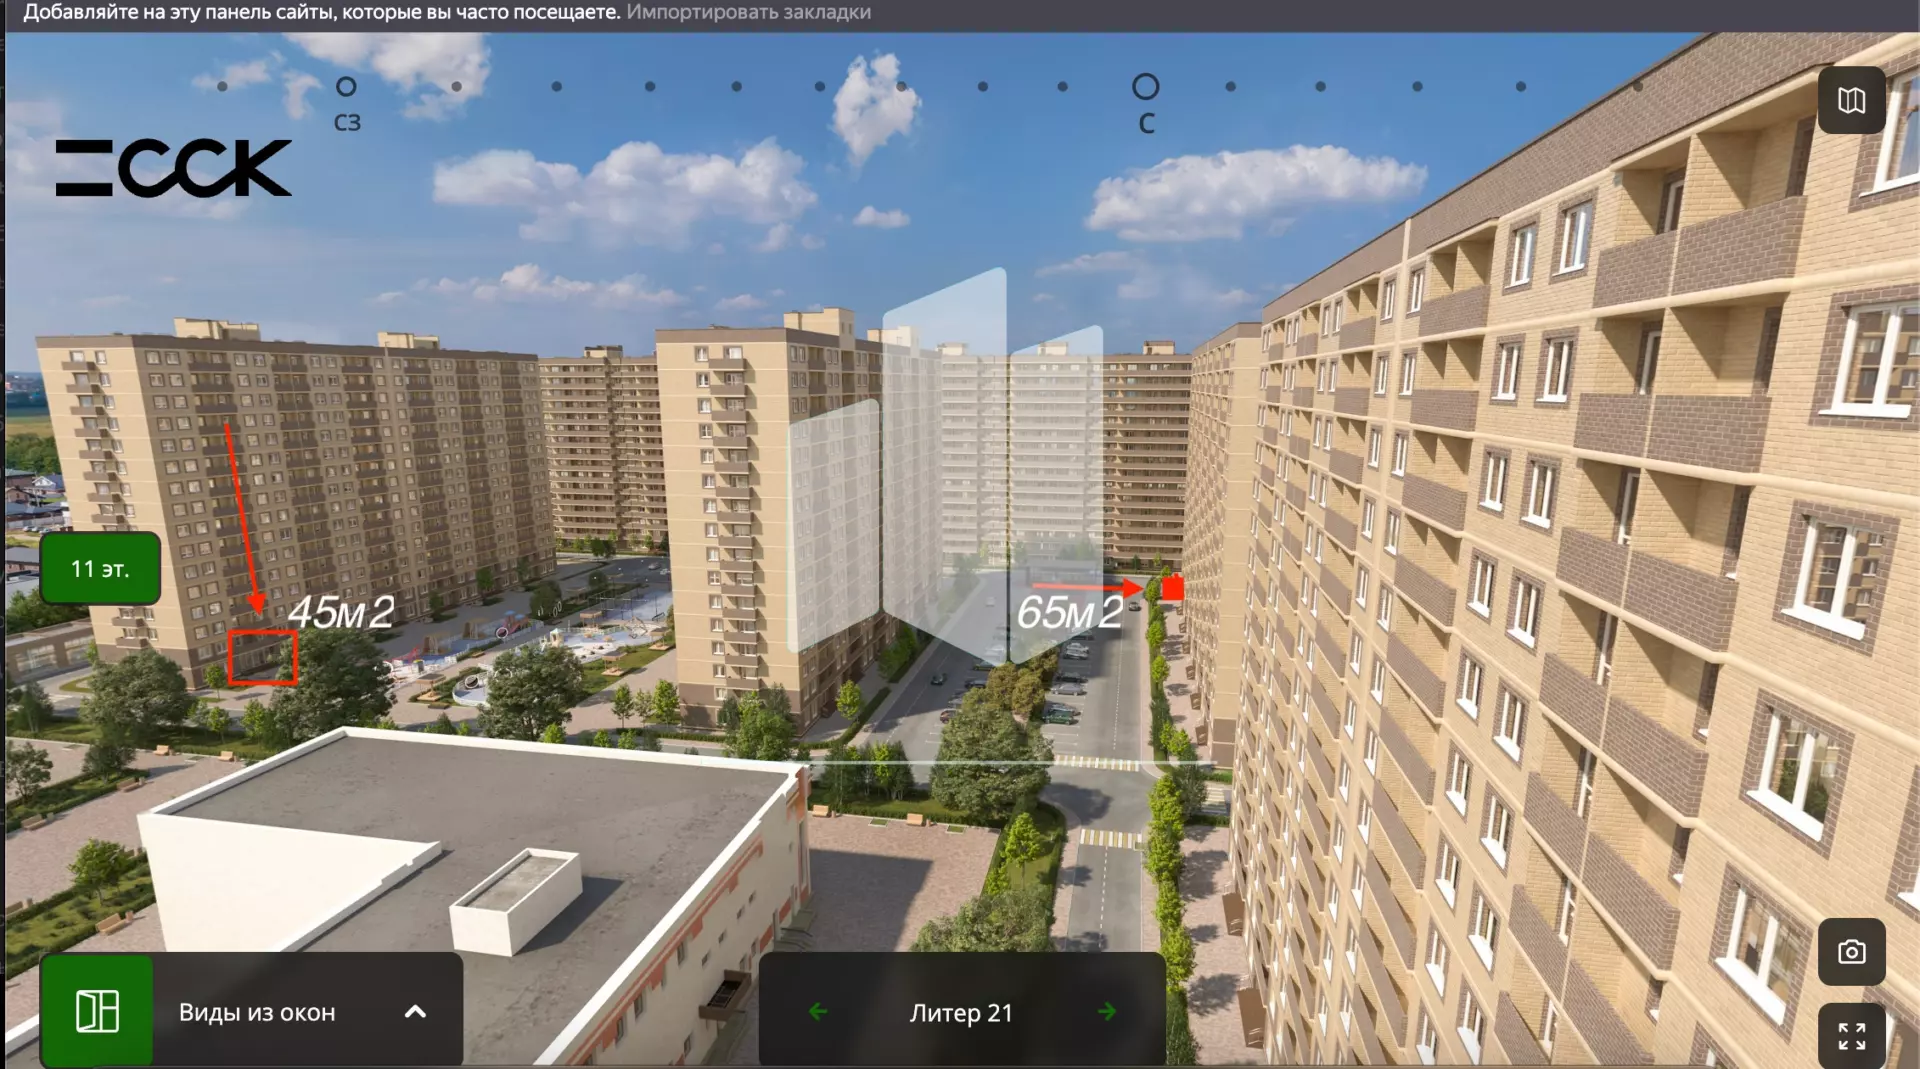Click Импортировать закладки link
Viewport: 1920px width, 1069px height.
[x=748, y=12]
